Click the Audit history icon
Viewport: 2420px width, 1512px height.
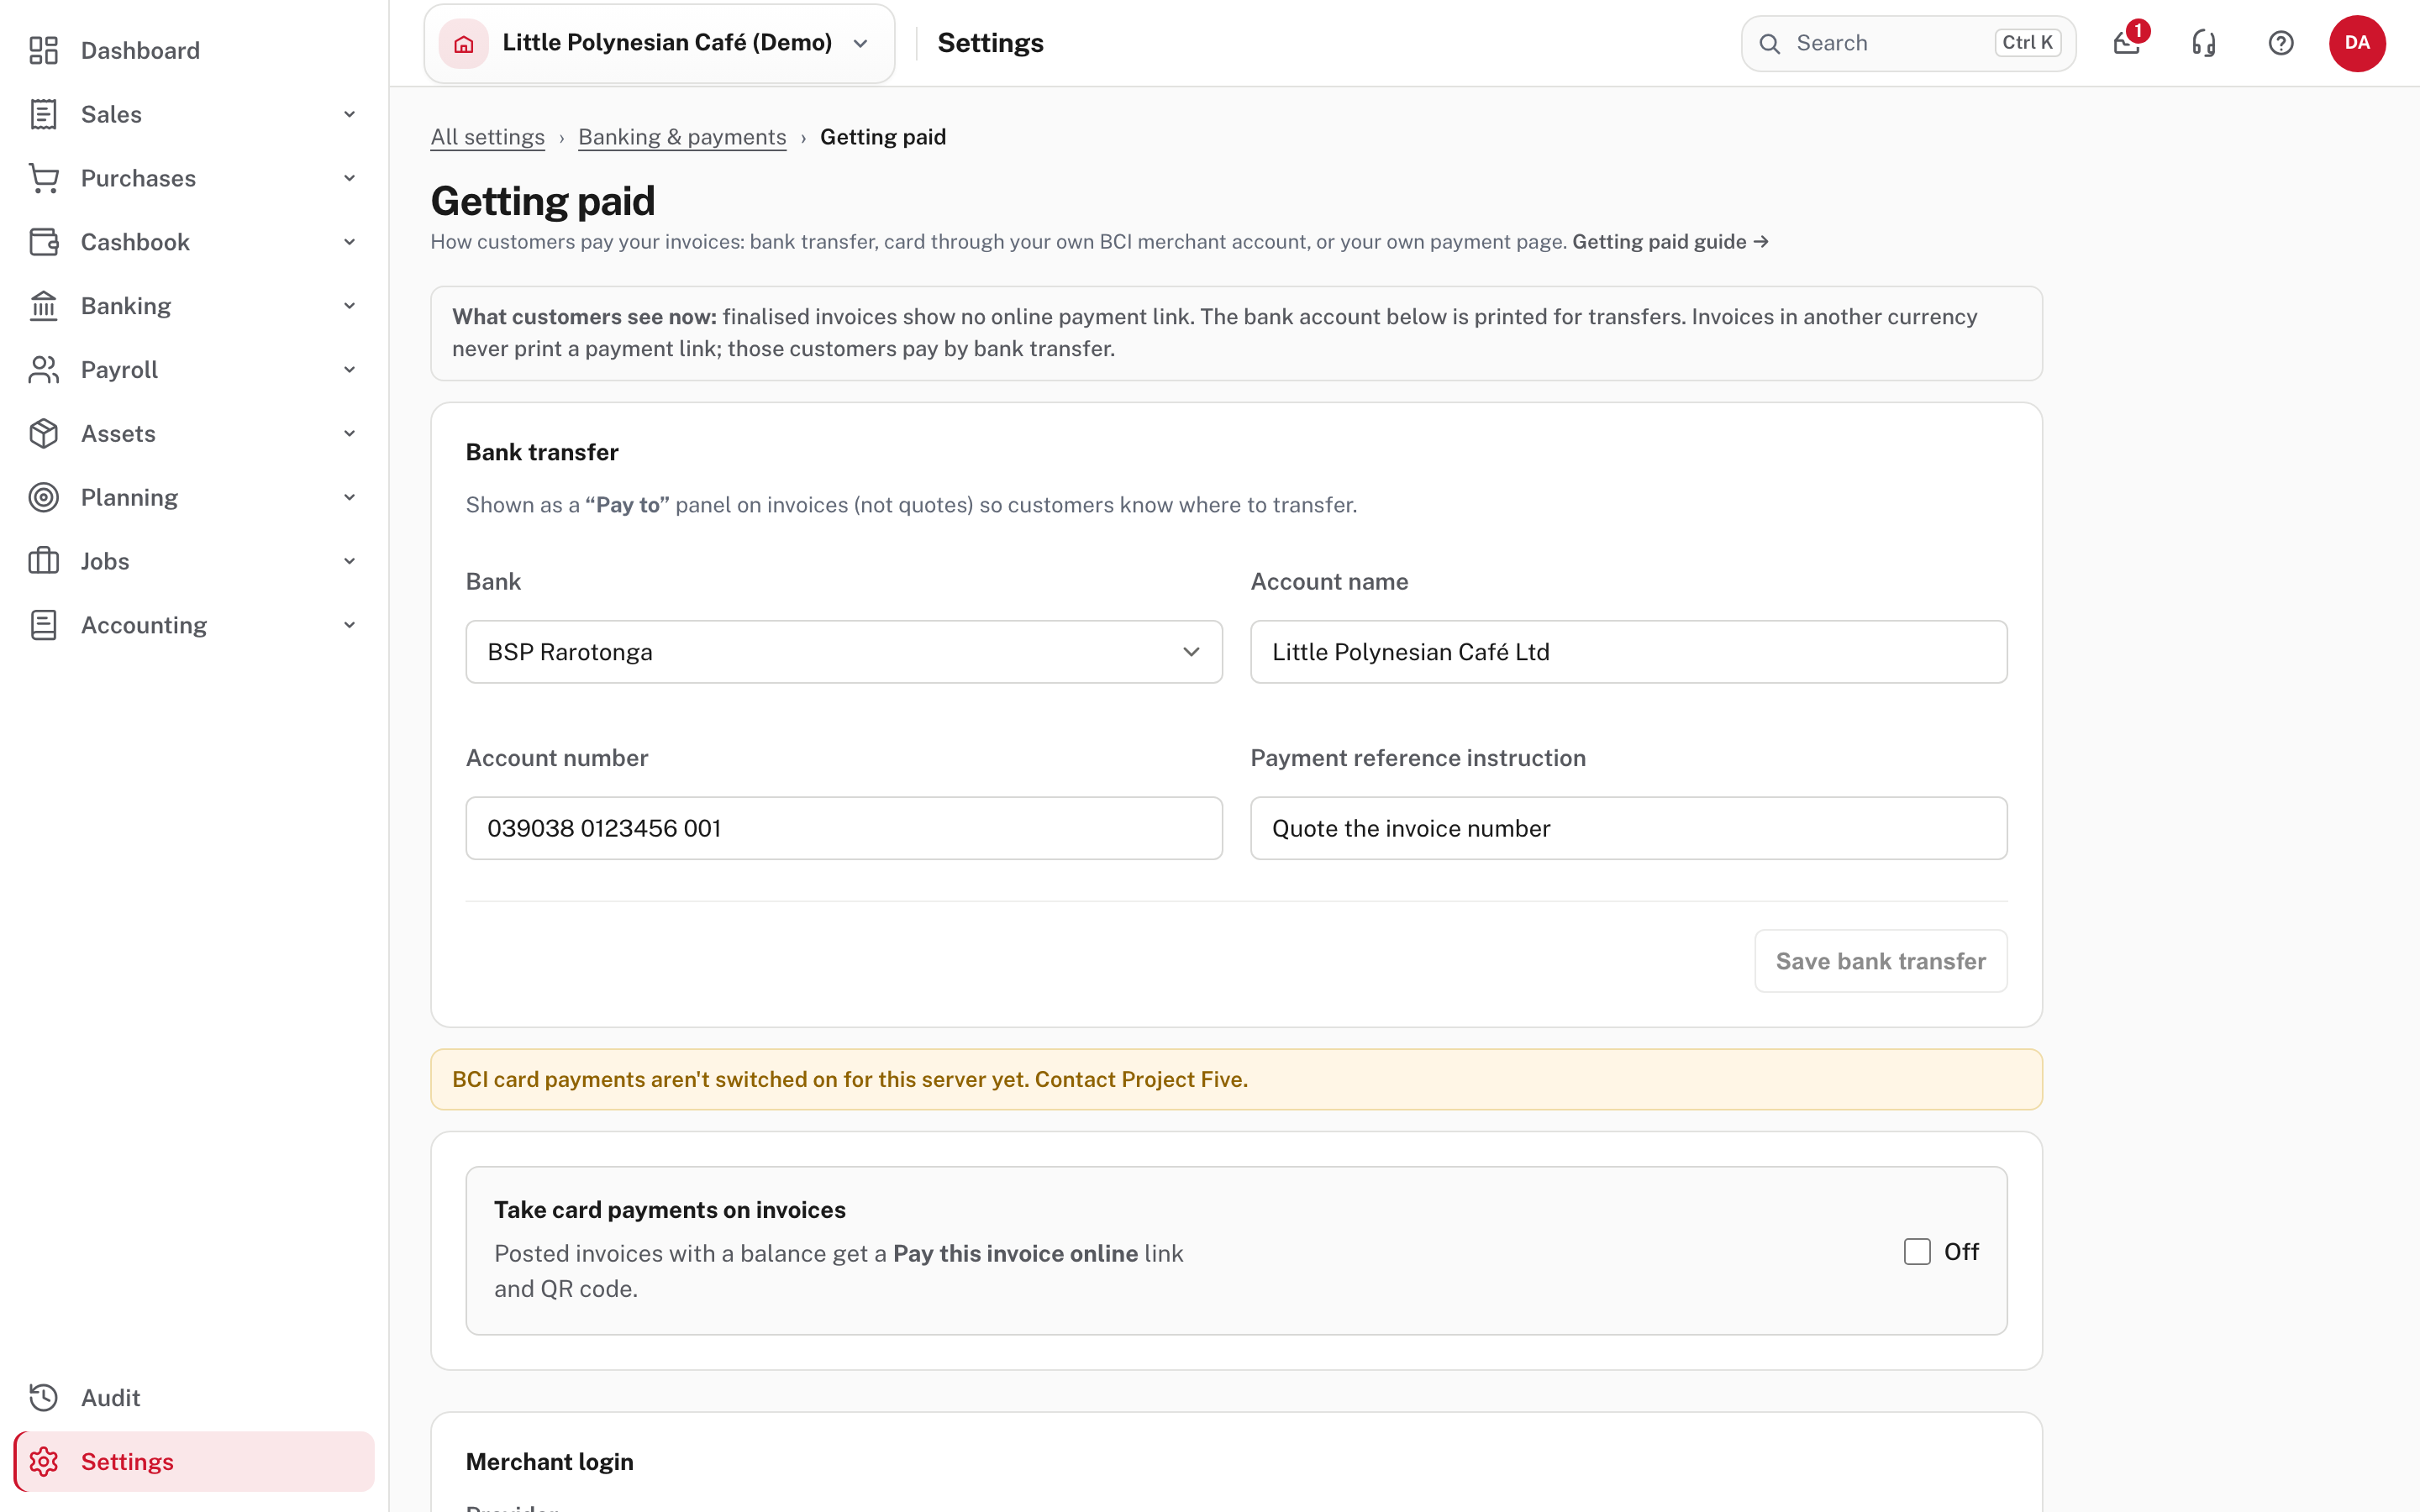click(x=43, y=1397)
